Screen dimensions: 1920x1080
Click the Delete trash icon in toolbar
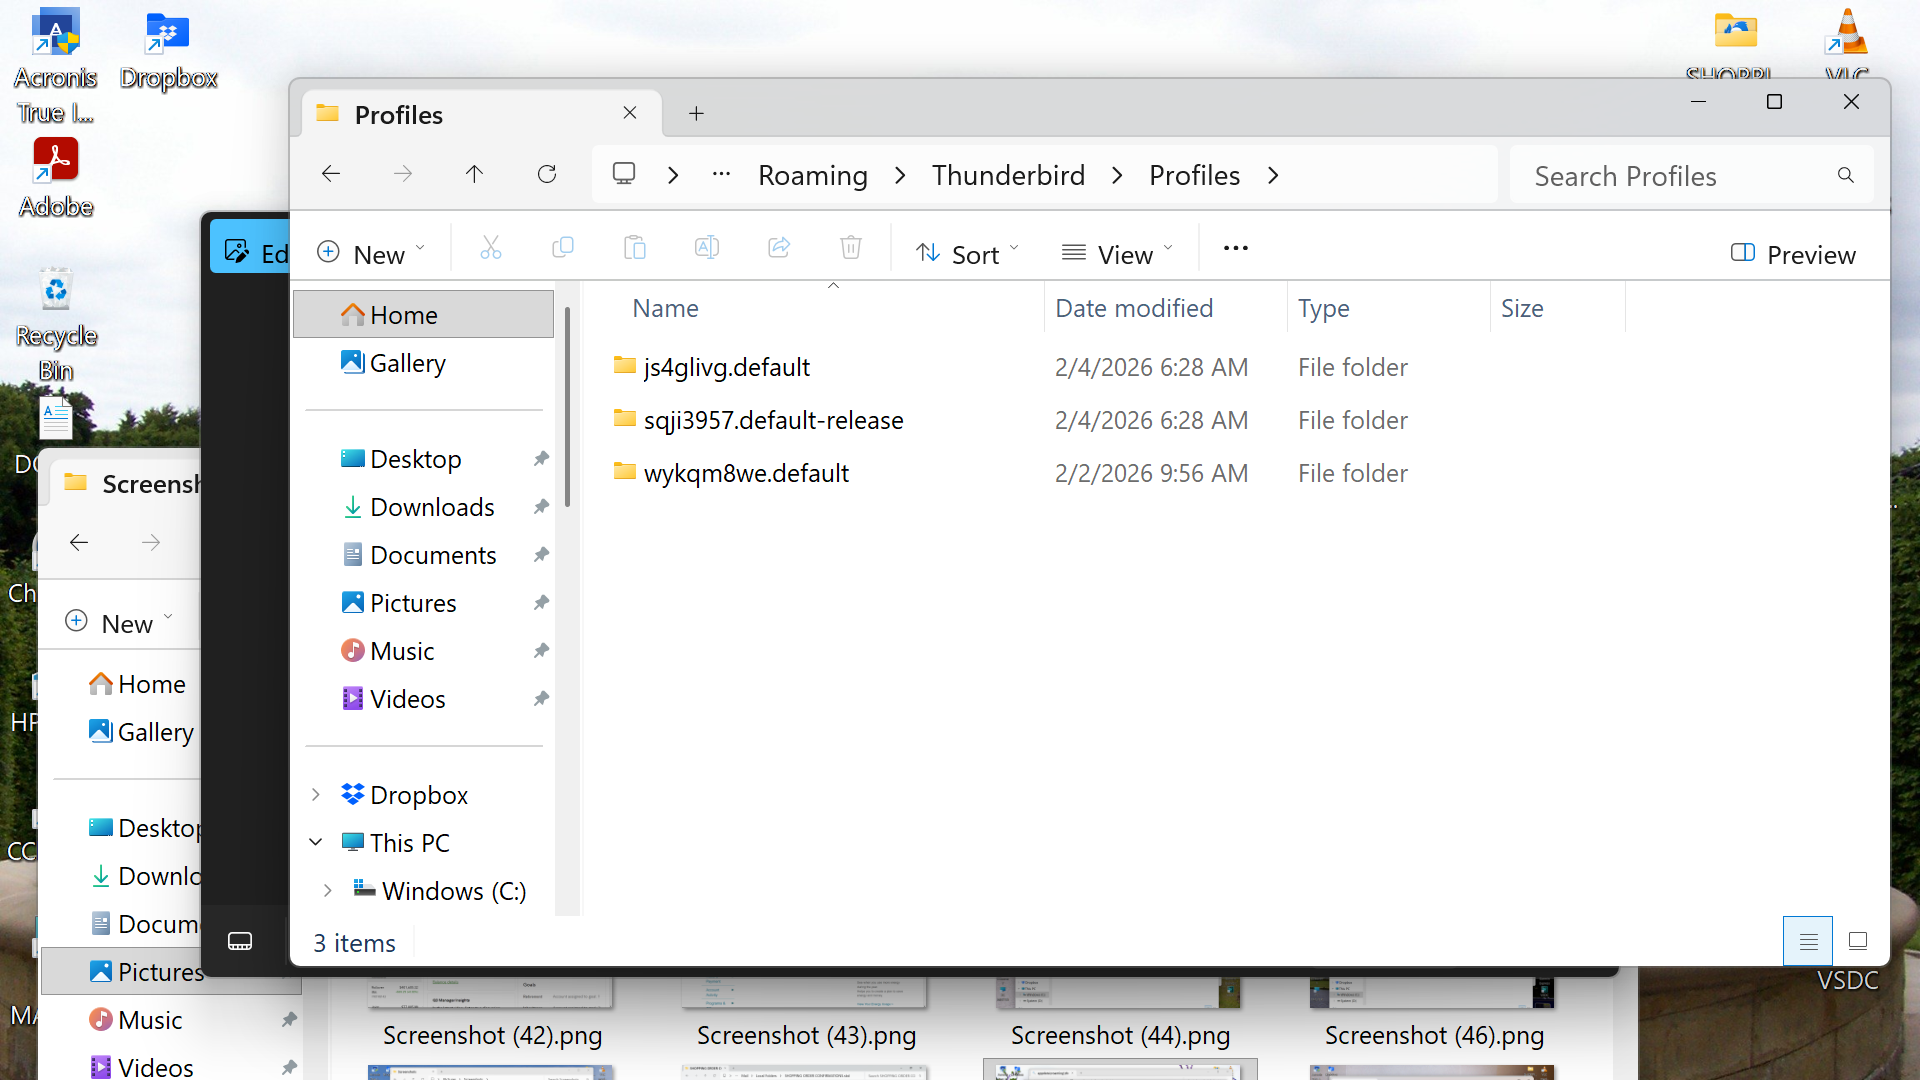pyautogui.click(x=850, y=248)
